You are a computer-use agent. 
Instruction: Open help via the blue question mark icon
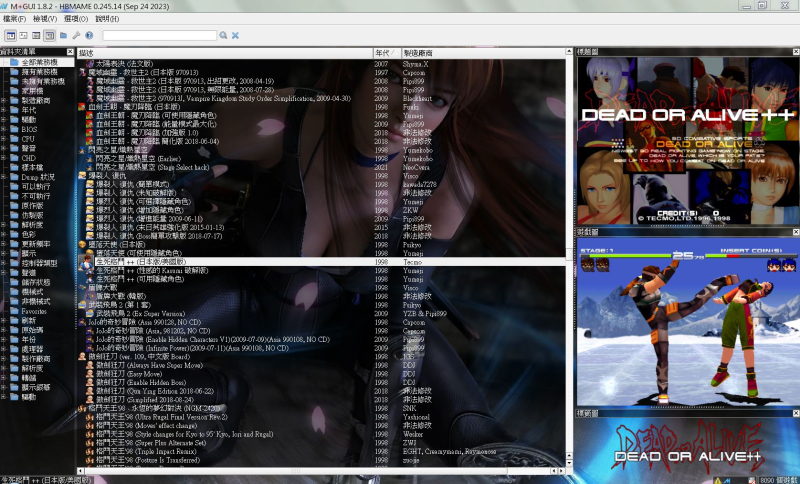[x=89, y=35]
